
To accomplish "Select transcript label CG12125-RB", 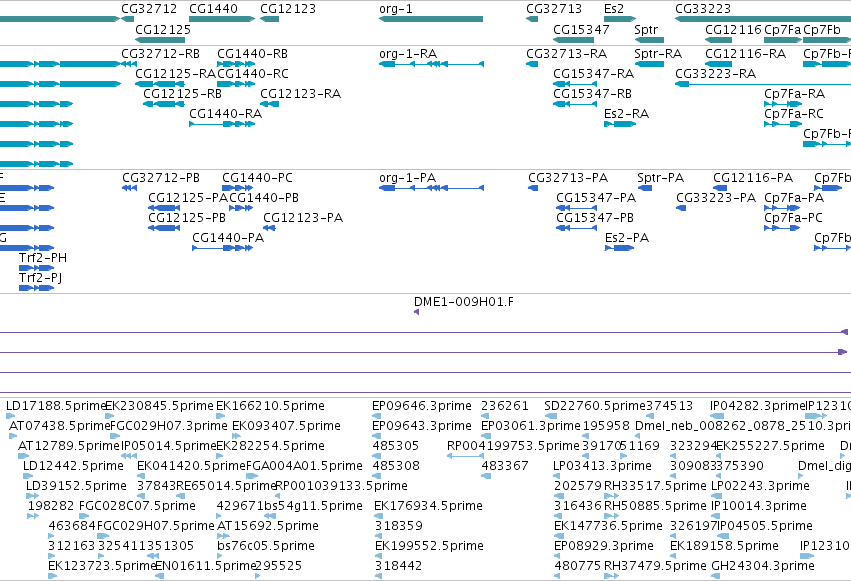I will 182,93.
